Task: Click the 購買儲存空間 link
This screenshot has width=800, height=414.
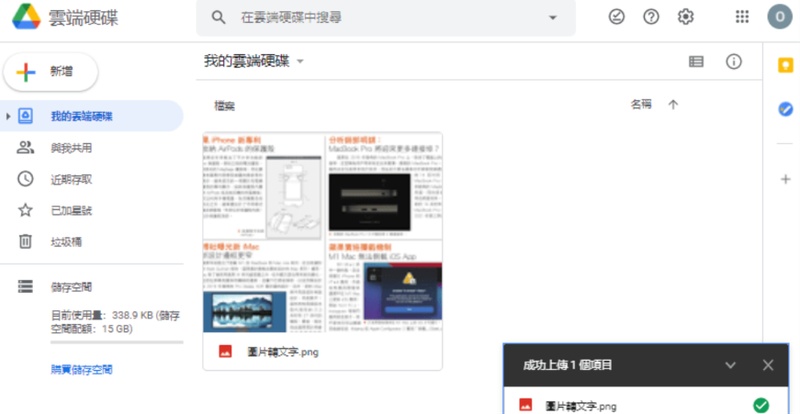Action: click(82, 370)
